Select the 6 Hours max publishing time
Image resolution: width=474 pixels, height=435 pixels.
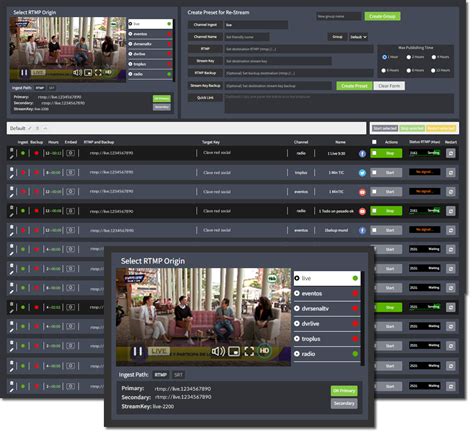point(384,70)
